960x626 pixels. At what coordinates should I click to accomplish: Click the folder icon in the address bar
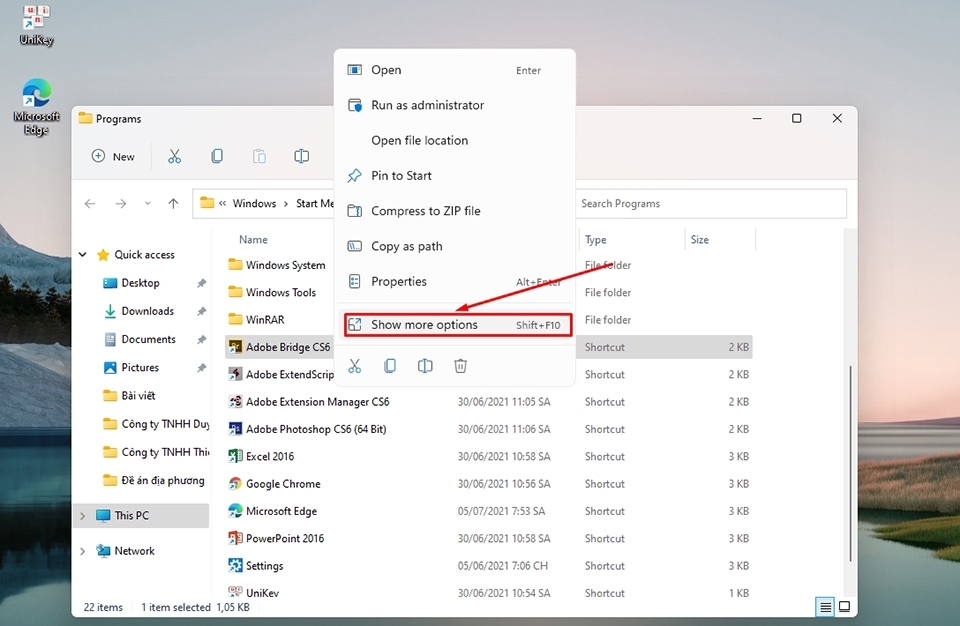[x=206, y=203]
